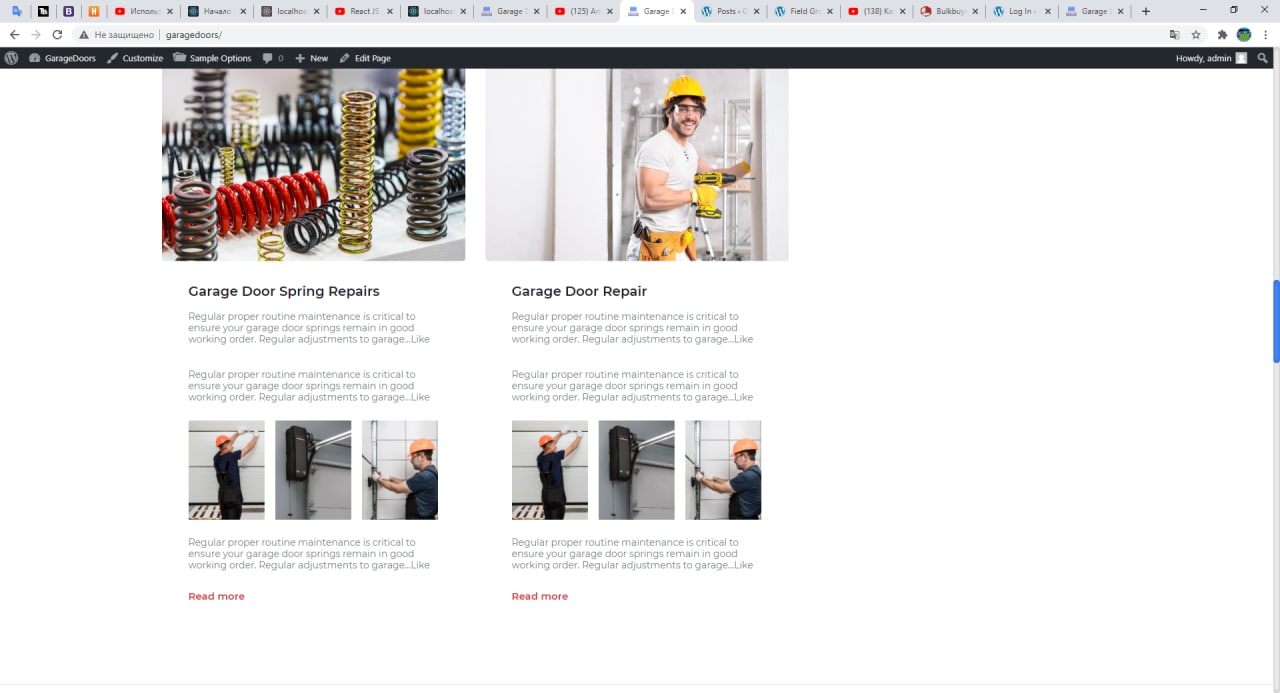Open the Chrome profile avatar
Screen dimensions: 1280x693
click(x=1244, y=34)
